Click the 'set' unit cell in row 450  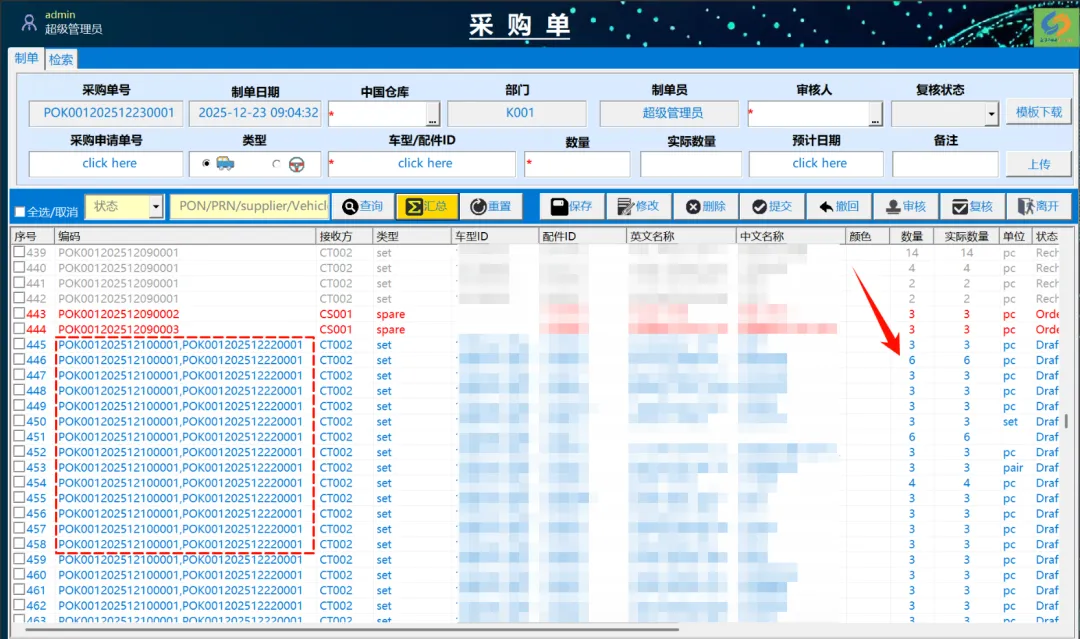click(1010, 421)
